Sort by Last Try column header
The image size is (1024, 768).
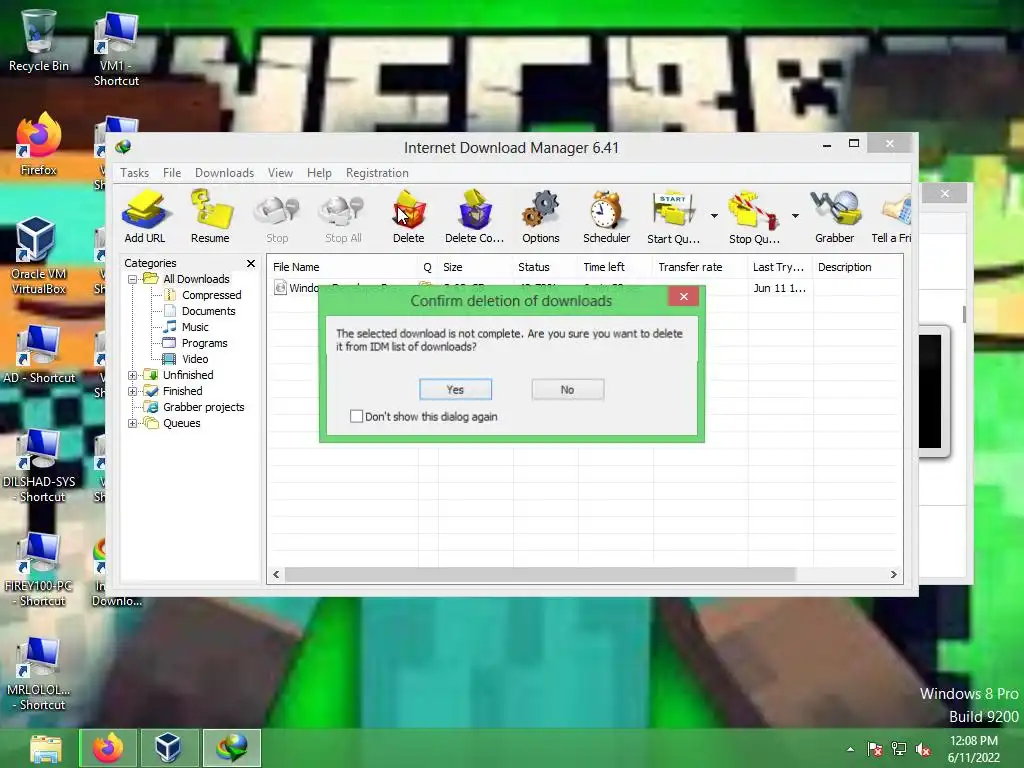click(780, 267)
